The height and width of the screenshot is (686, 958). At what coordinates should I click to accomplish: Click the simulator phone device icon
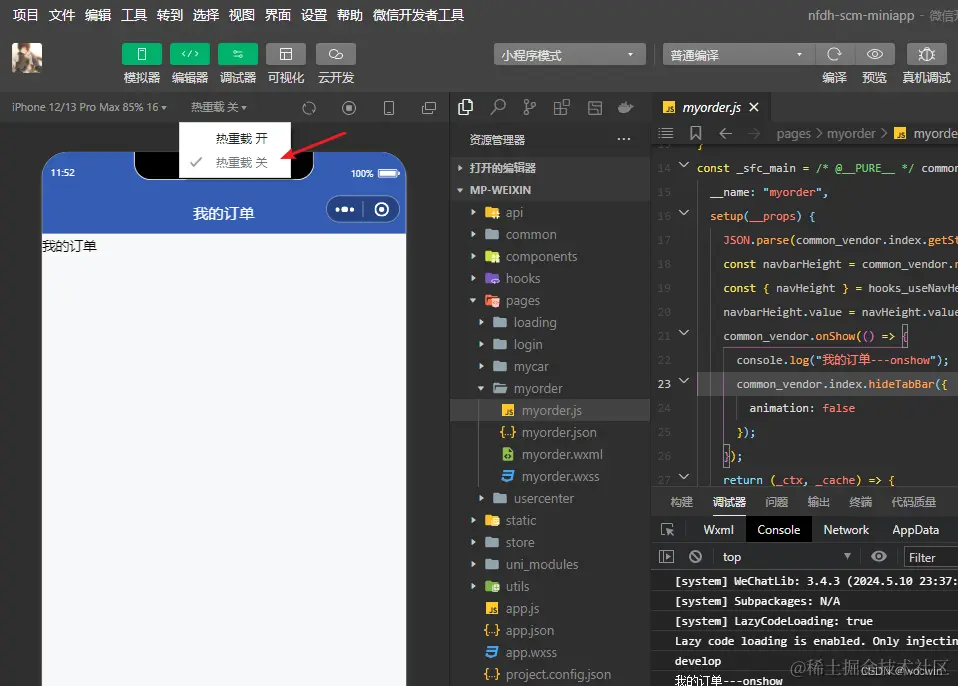tap(389, 108)
